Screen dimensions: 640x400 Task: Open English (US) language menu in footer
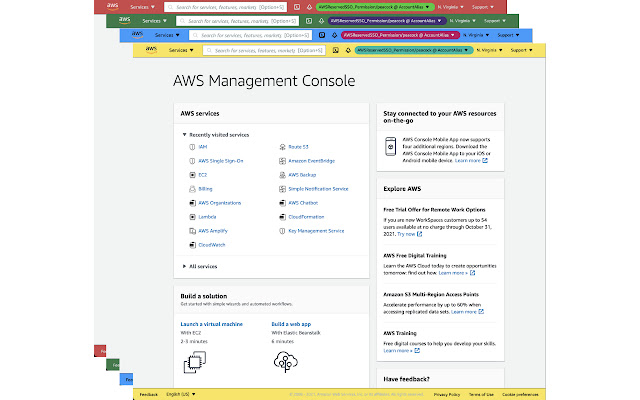181,394
